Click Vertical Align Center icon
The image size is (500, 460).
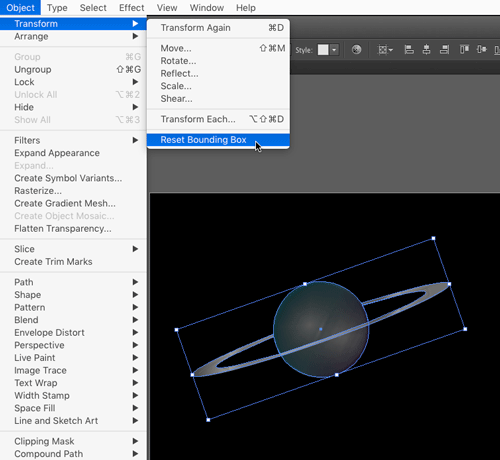[x=481, y=50]
